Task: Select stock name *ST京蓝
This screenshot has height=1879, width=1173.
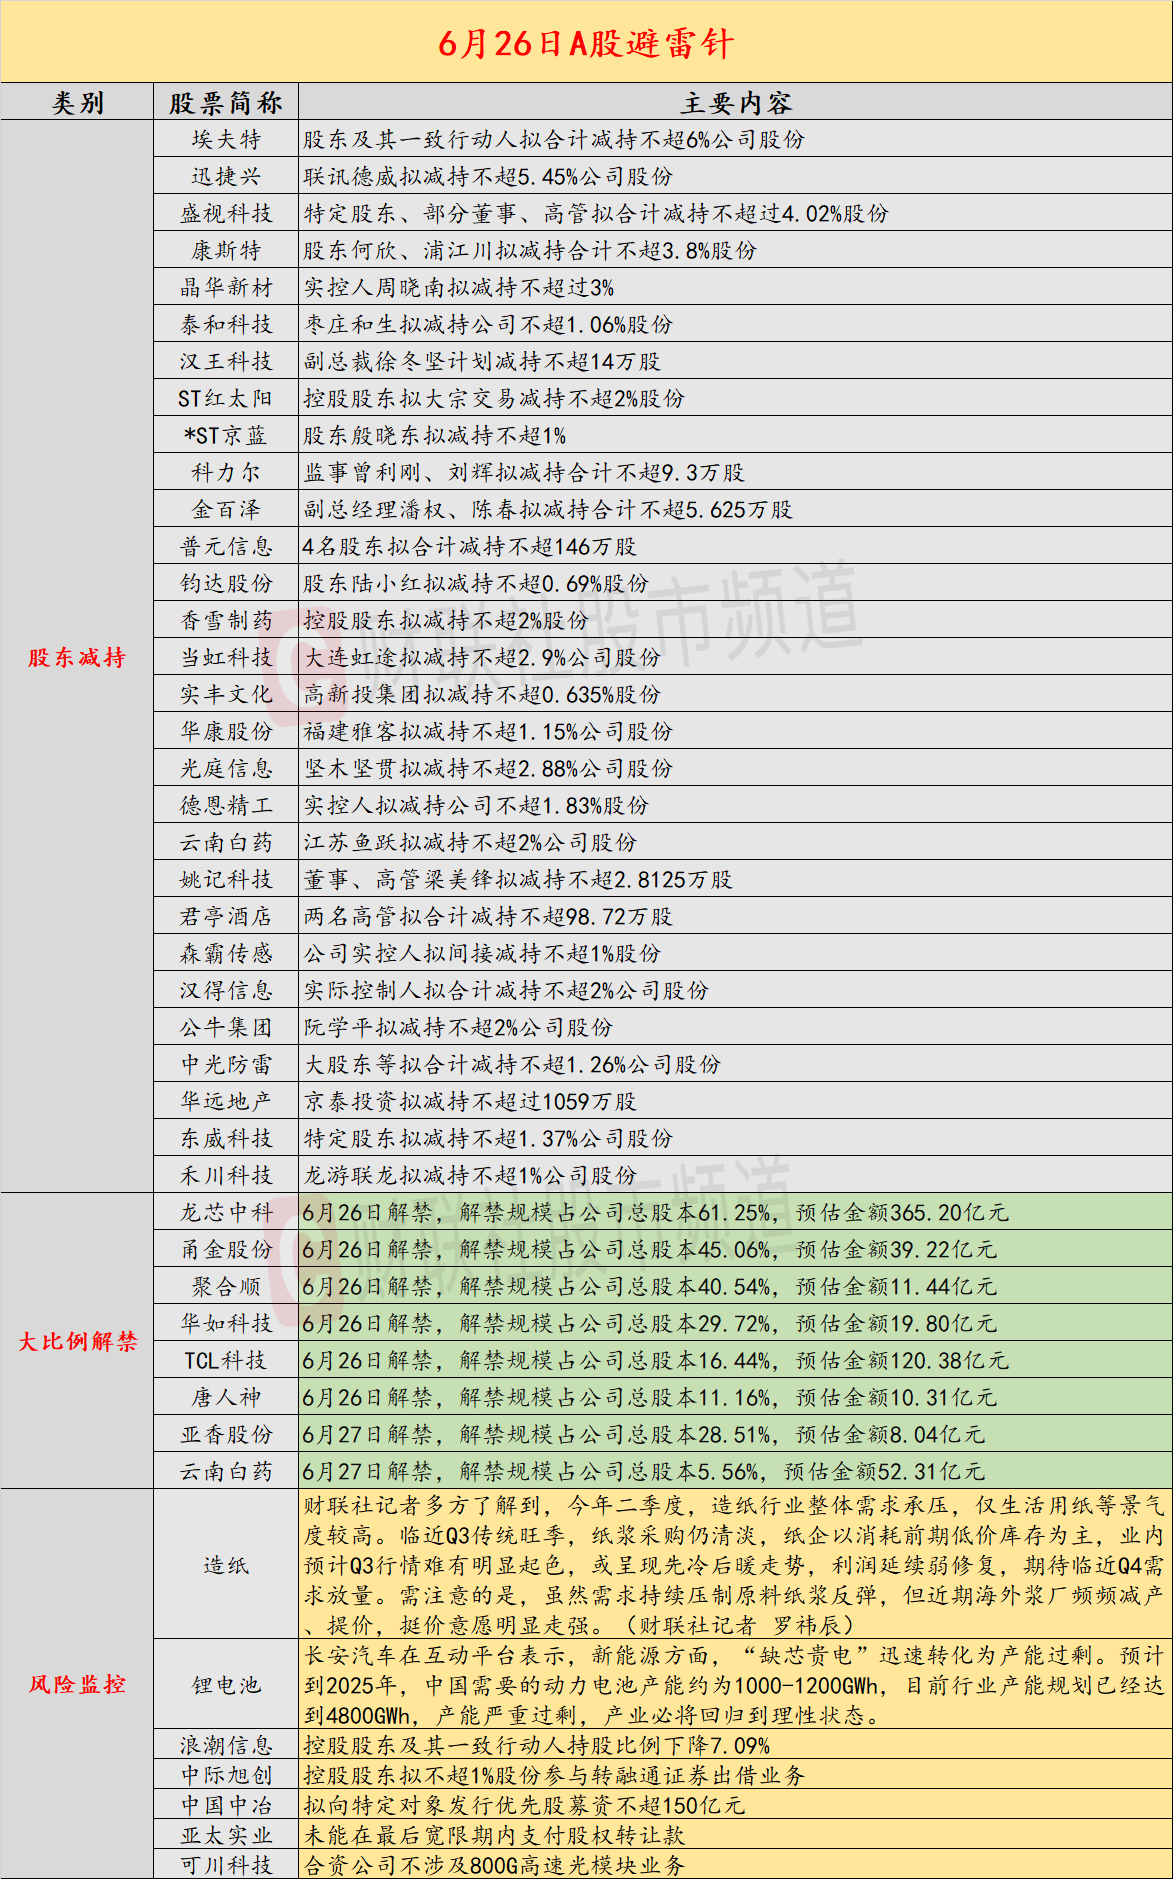Action: [226, 435]
